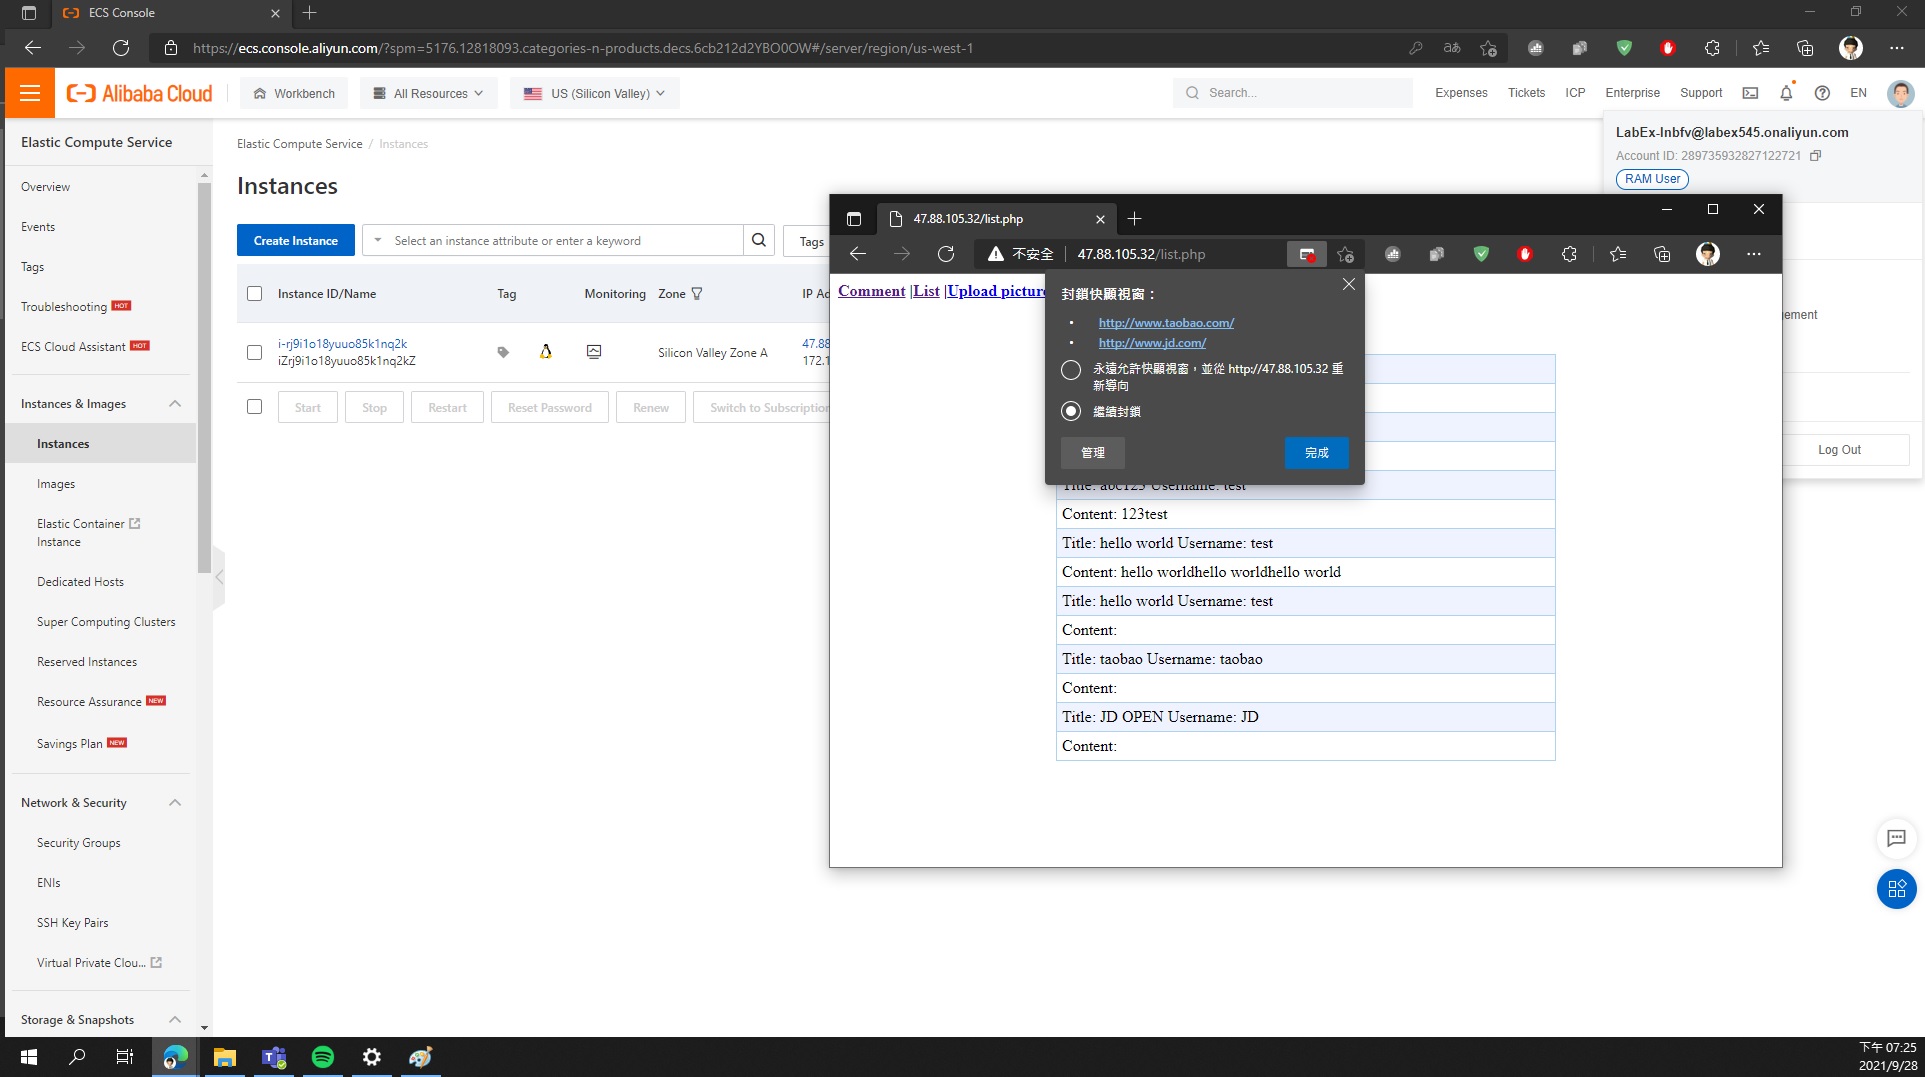Image resolution: width=1925 pixels, height=1077 pixels.
Task: Click the instance monitoring chart icon
Action: (x=594, y=352)
